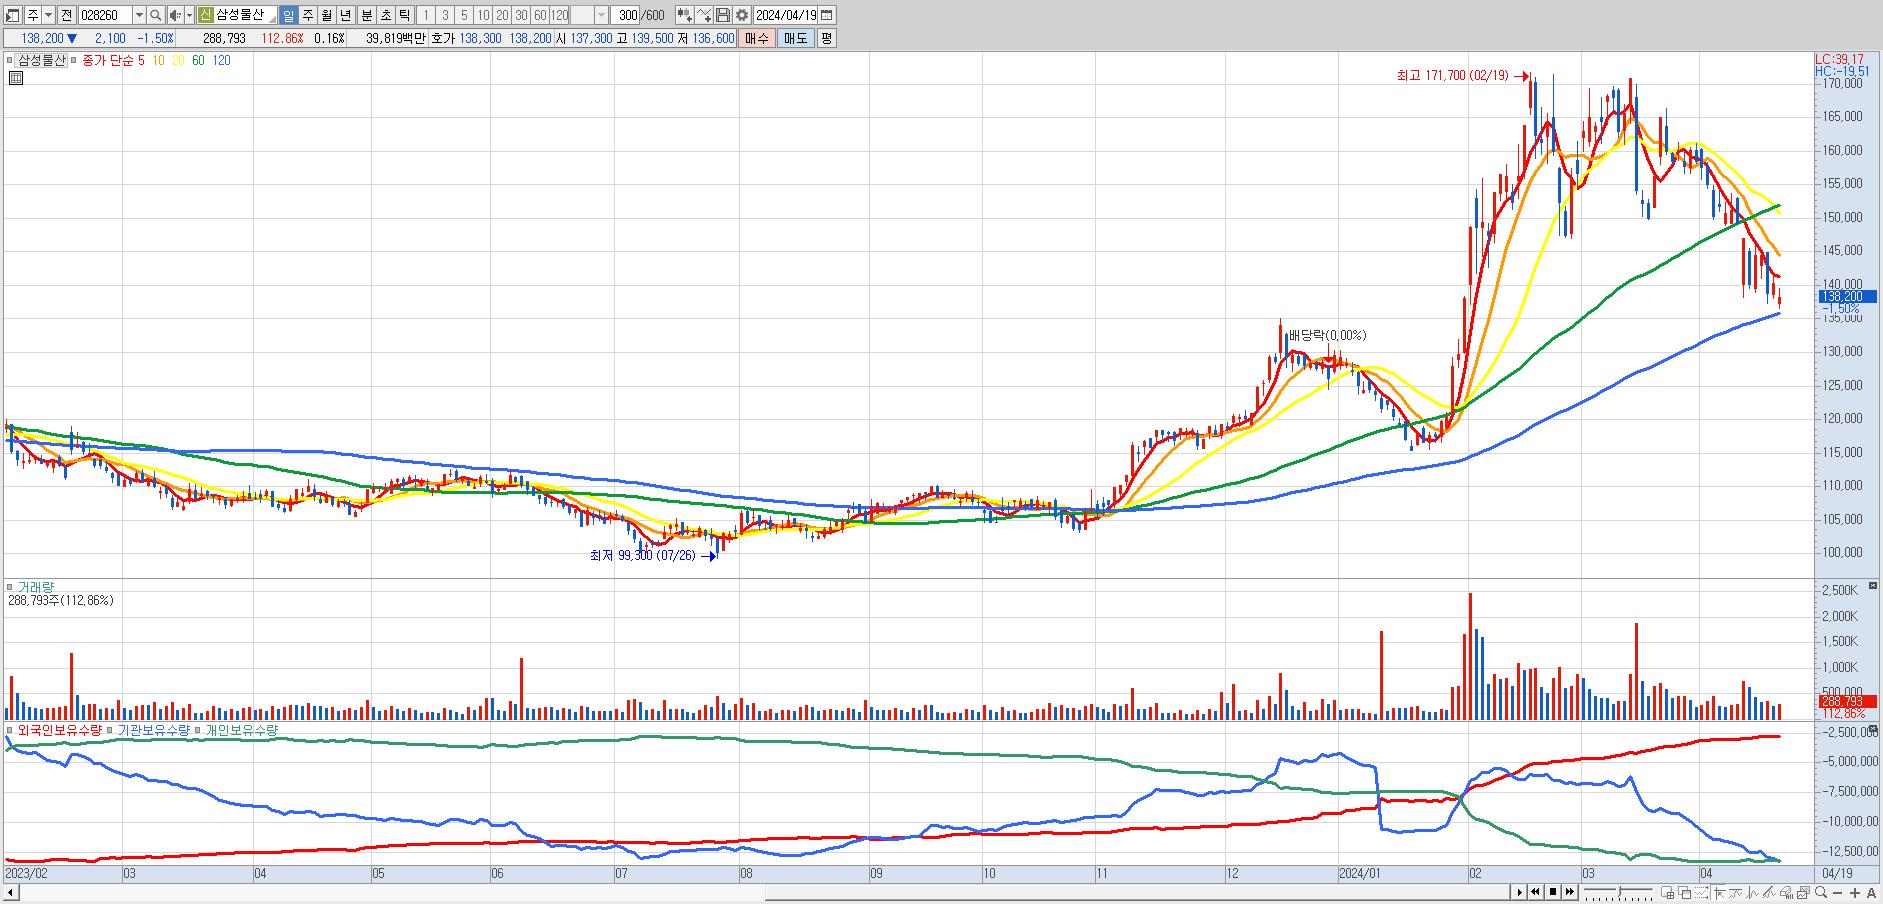Click the A text tool icon

click(x=1871, y=892)
